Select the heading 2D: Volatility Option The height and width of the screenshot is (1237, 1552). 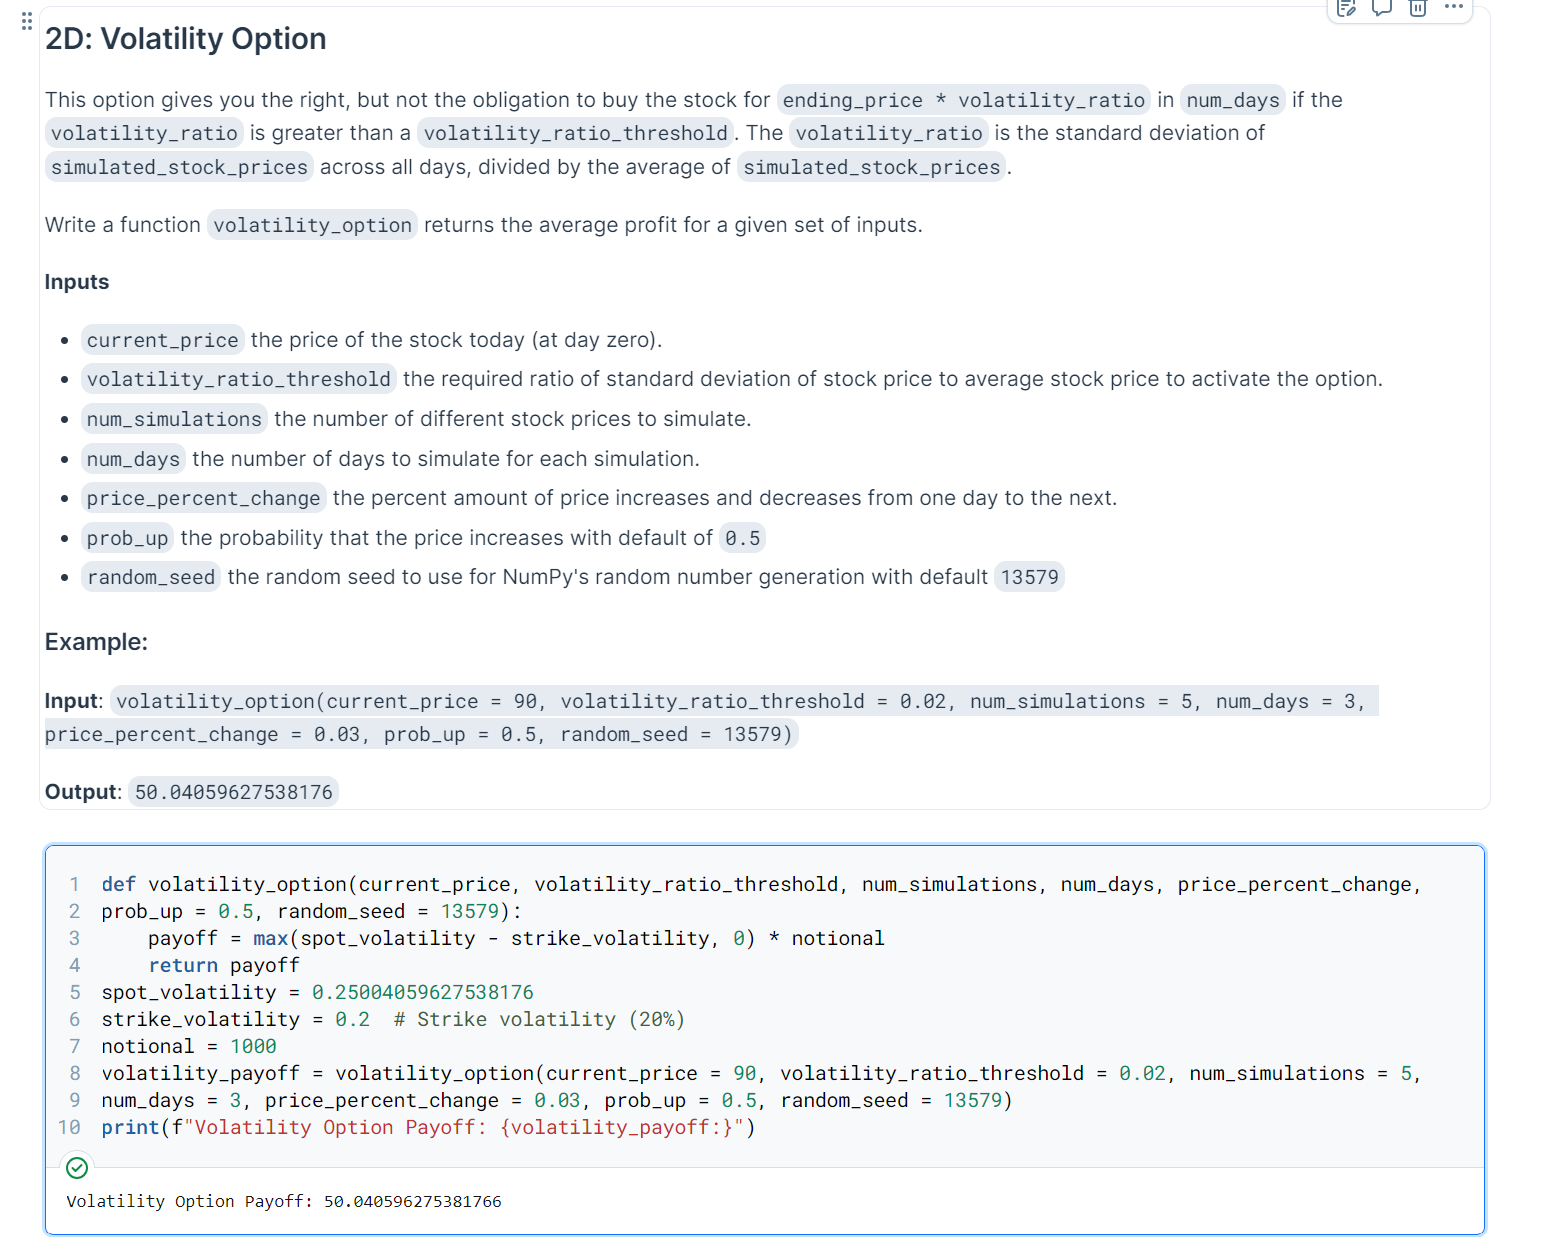185,39
